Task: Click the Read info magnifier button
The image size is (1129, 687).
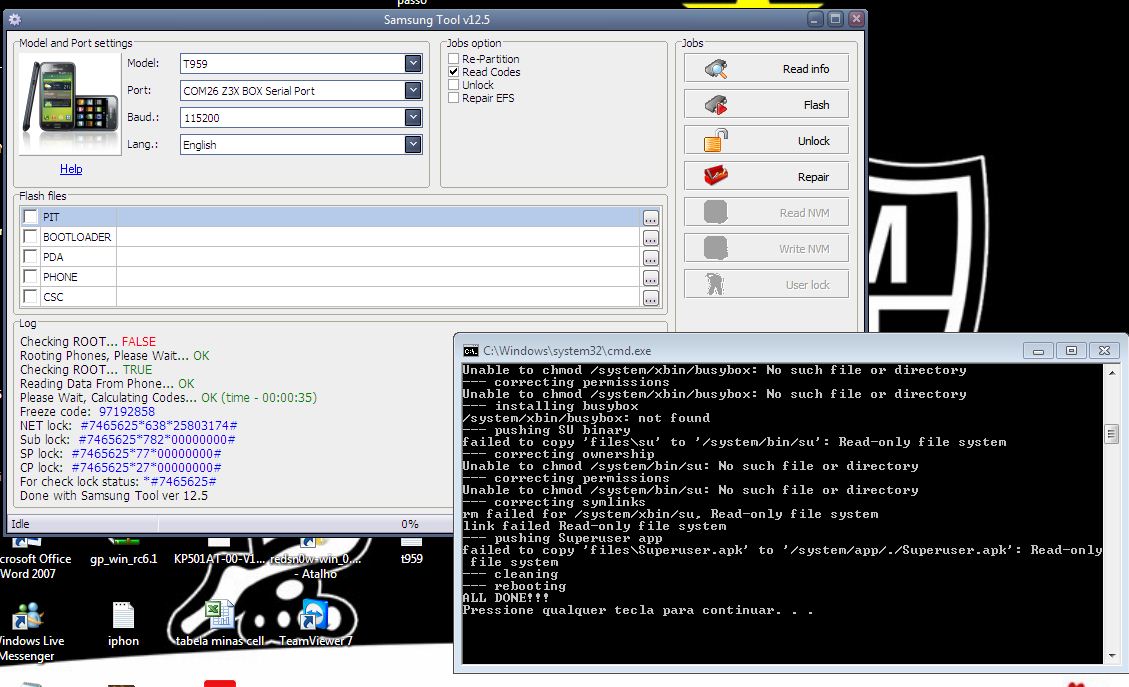Action: [766, 68]
